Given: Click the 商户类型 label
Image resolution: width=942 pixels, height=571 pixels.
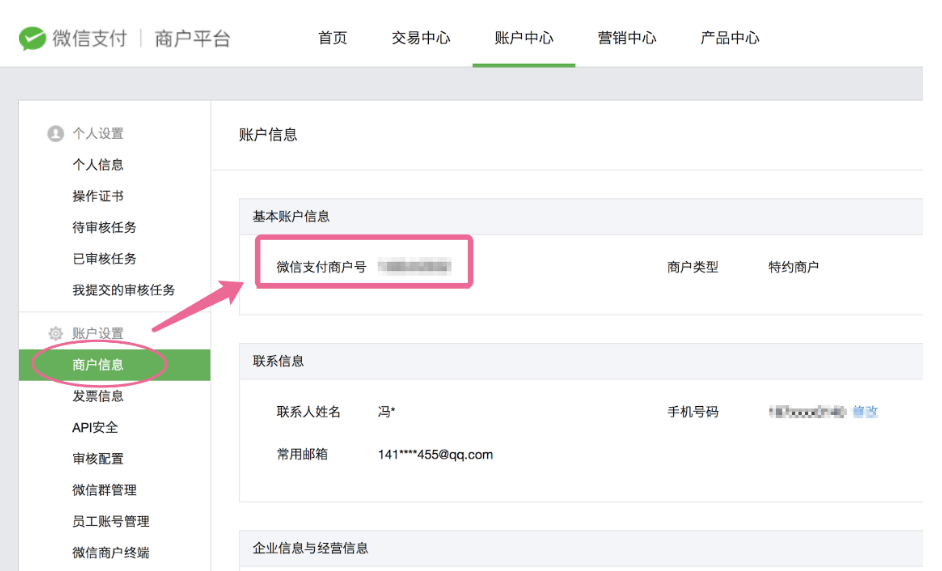Looking at the screenshot, I should pyautogui.click(x=693, y=267).
